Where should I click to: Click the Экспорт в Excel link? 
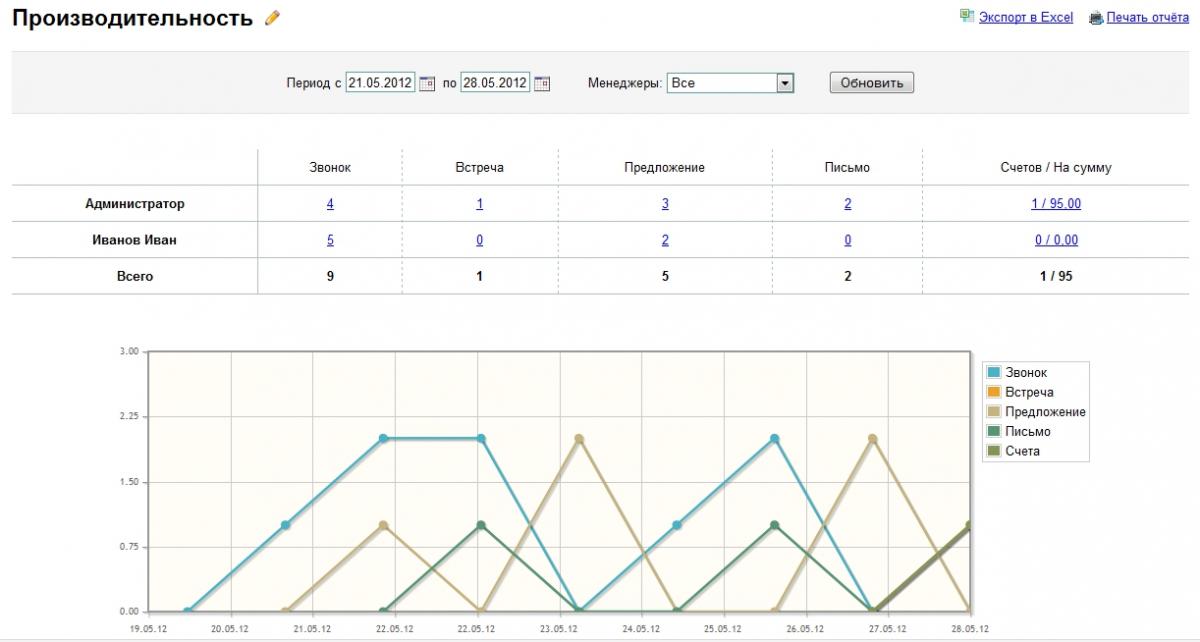point(1025,17)
